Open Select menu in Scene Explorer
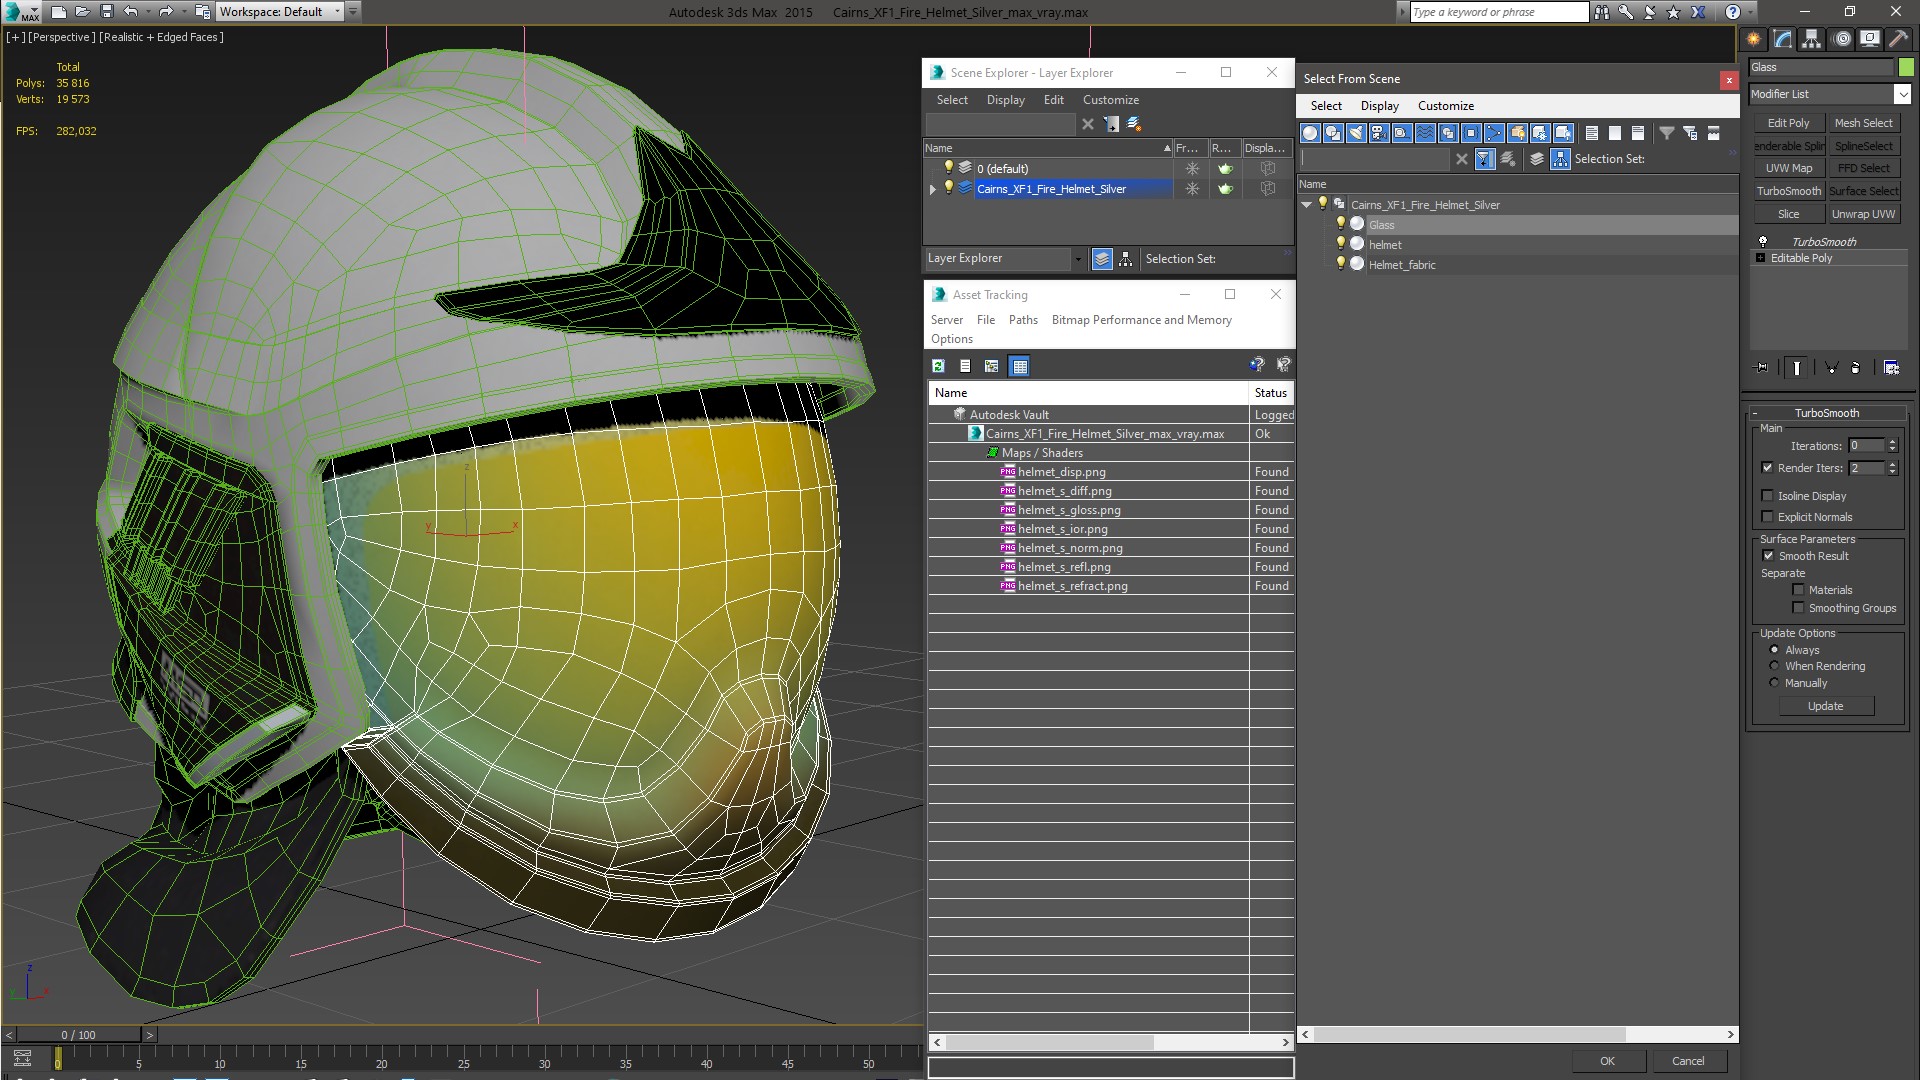The image size is (1920, 1080). [952, 100]
